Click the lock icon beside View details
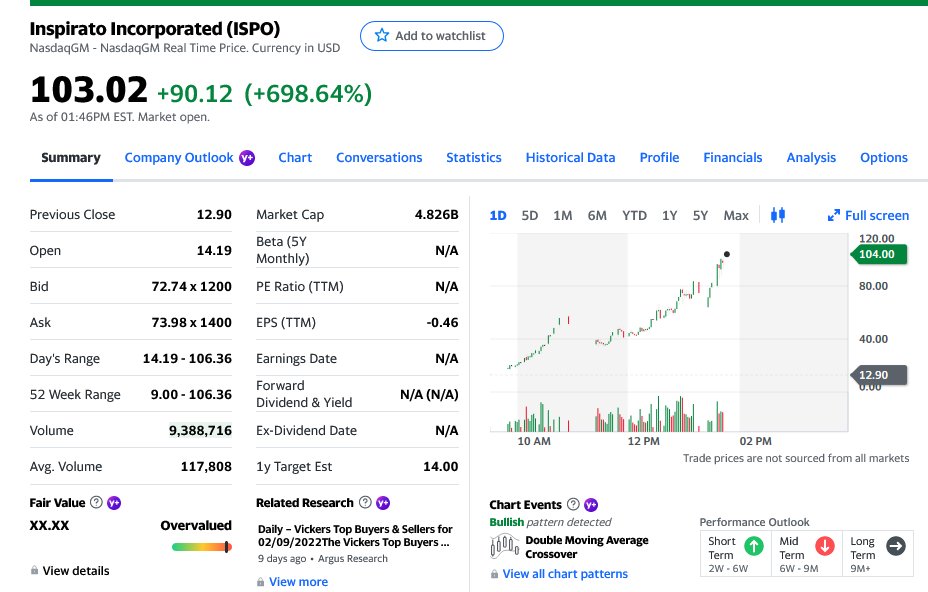The height and width of the screenshot is (592, 928). (x=34, y=571)
